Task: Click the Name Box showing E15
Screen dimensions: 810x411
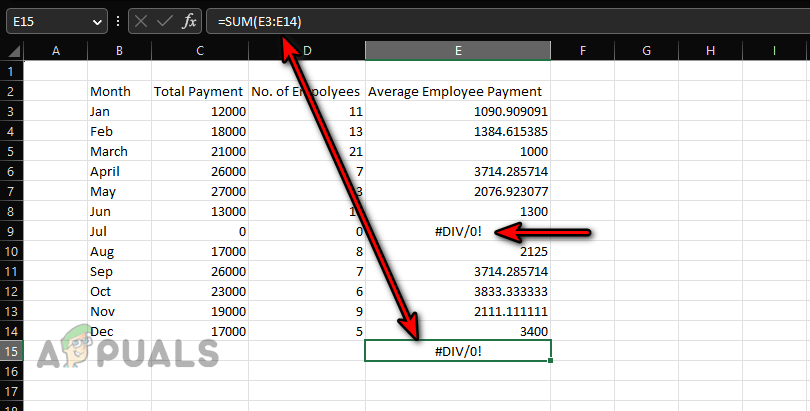Action: (x=57, y=21)
